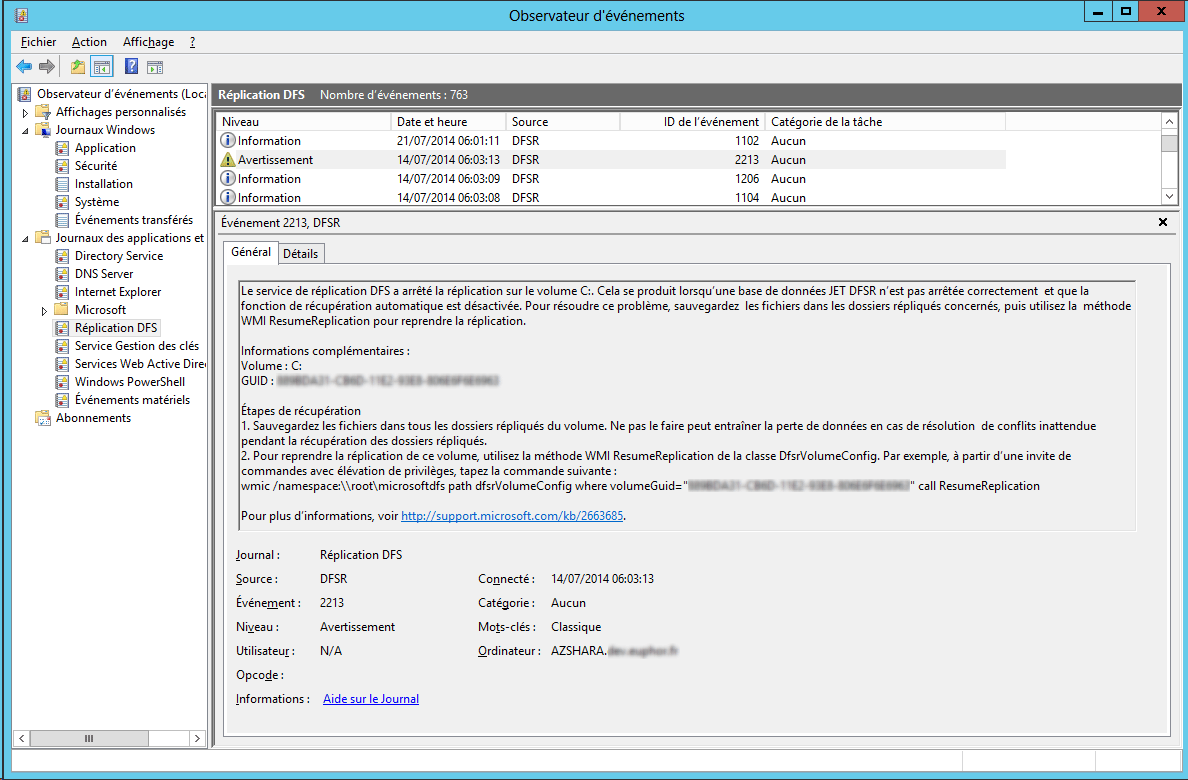Select the Avertissement event with warning icon
Viewport: 1188px width, 780px height.
[x=275, y=160]
